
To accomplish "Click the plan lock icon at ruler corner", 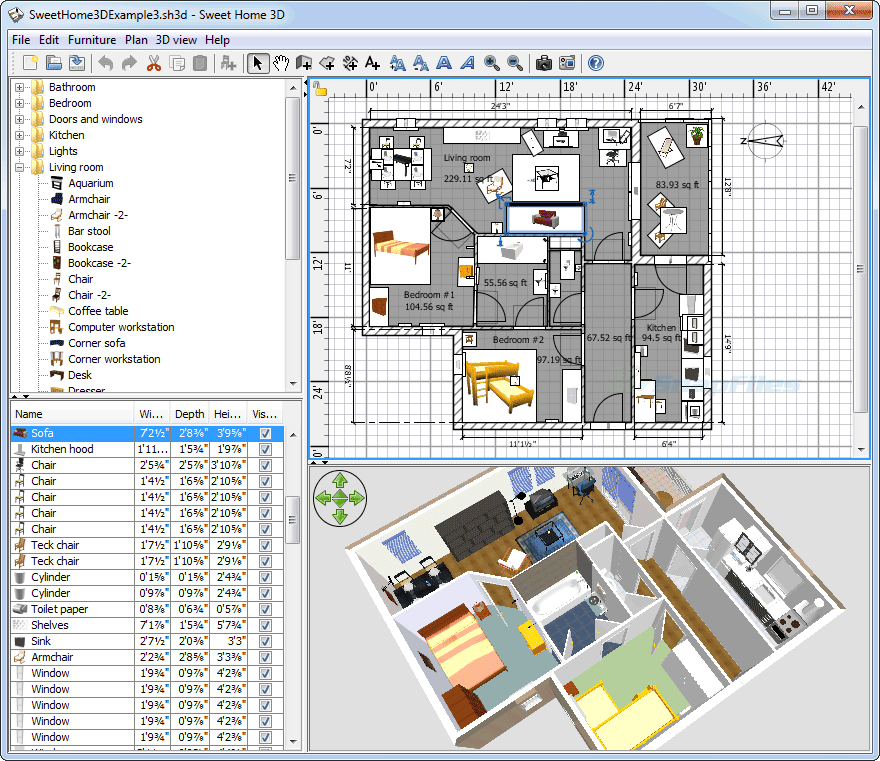I will [320, 88].
